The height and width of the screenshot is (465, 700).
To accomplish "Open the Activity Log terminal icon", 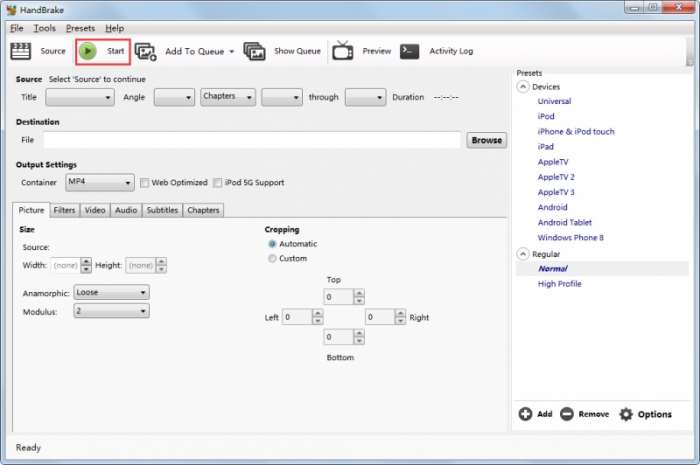I will coord(409,51).
